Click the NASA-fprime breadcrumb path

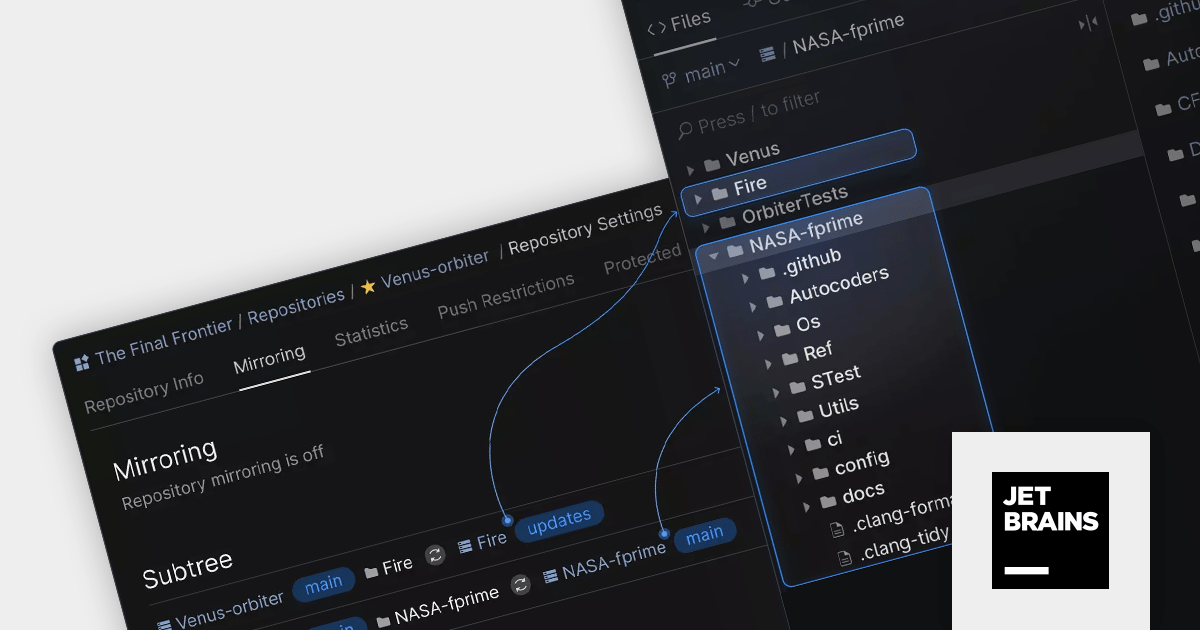848,34
